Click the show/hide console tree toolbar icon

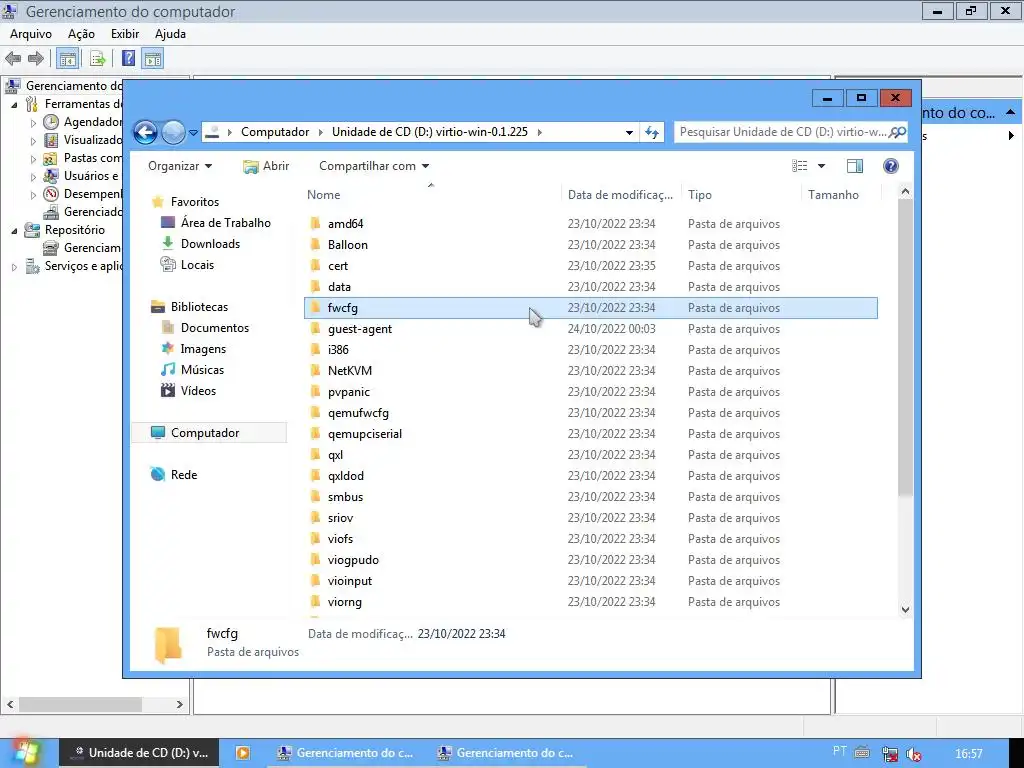coord(67,59)
